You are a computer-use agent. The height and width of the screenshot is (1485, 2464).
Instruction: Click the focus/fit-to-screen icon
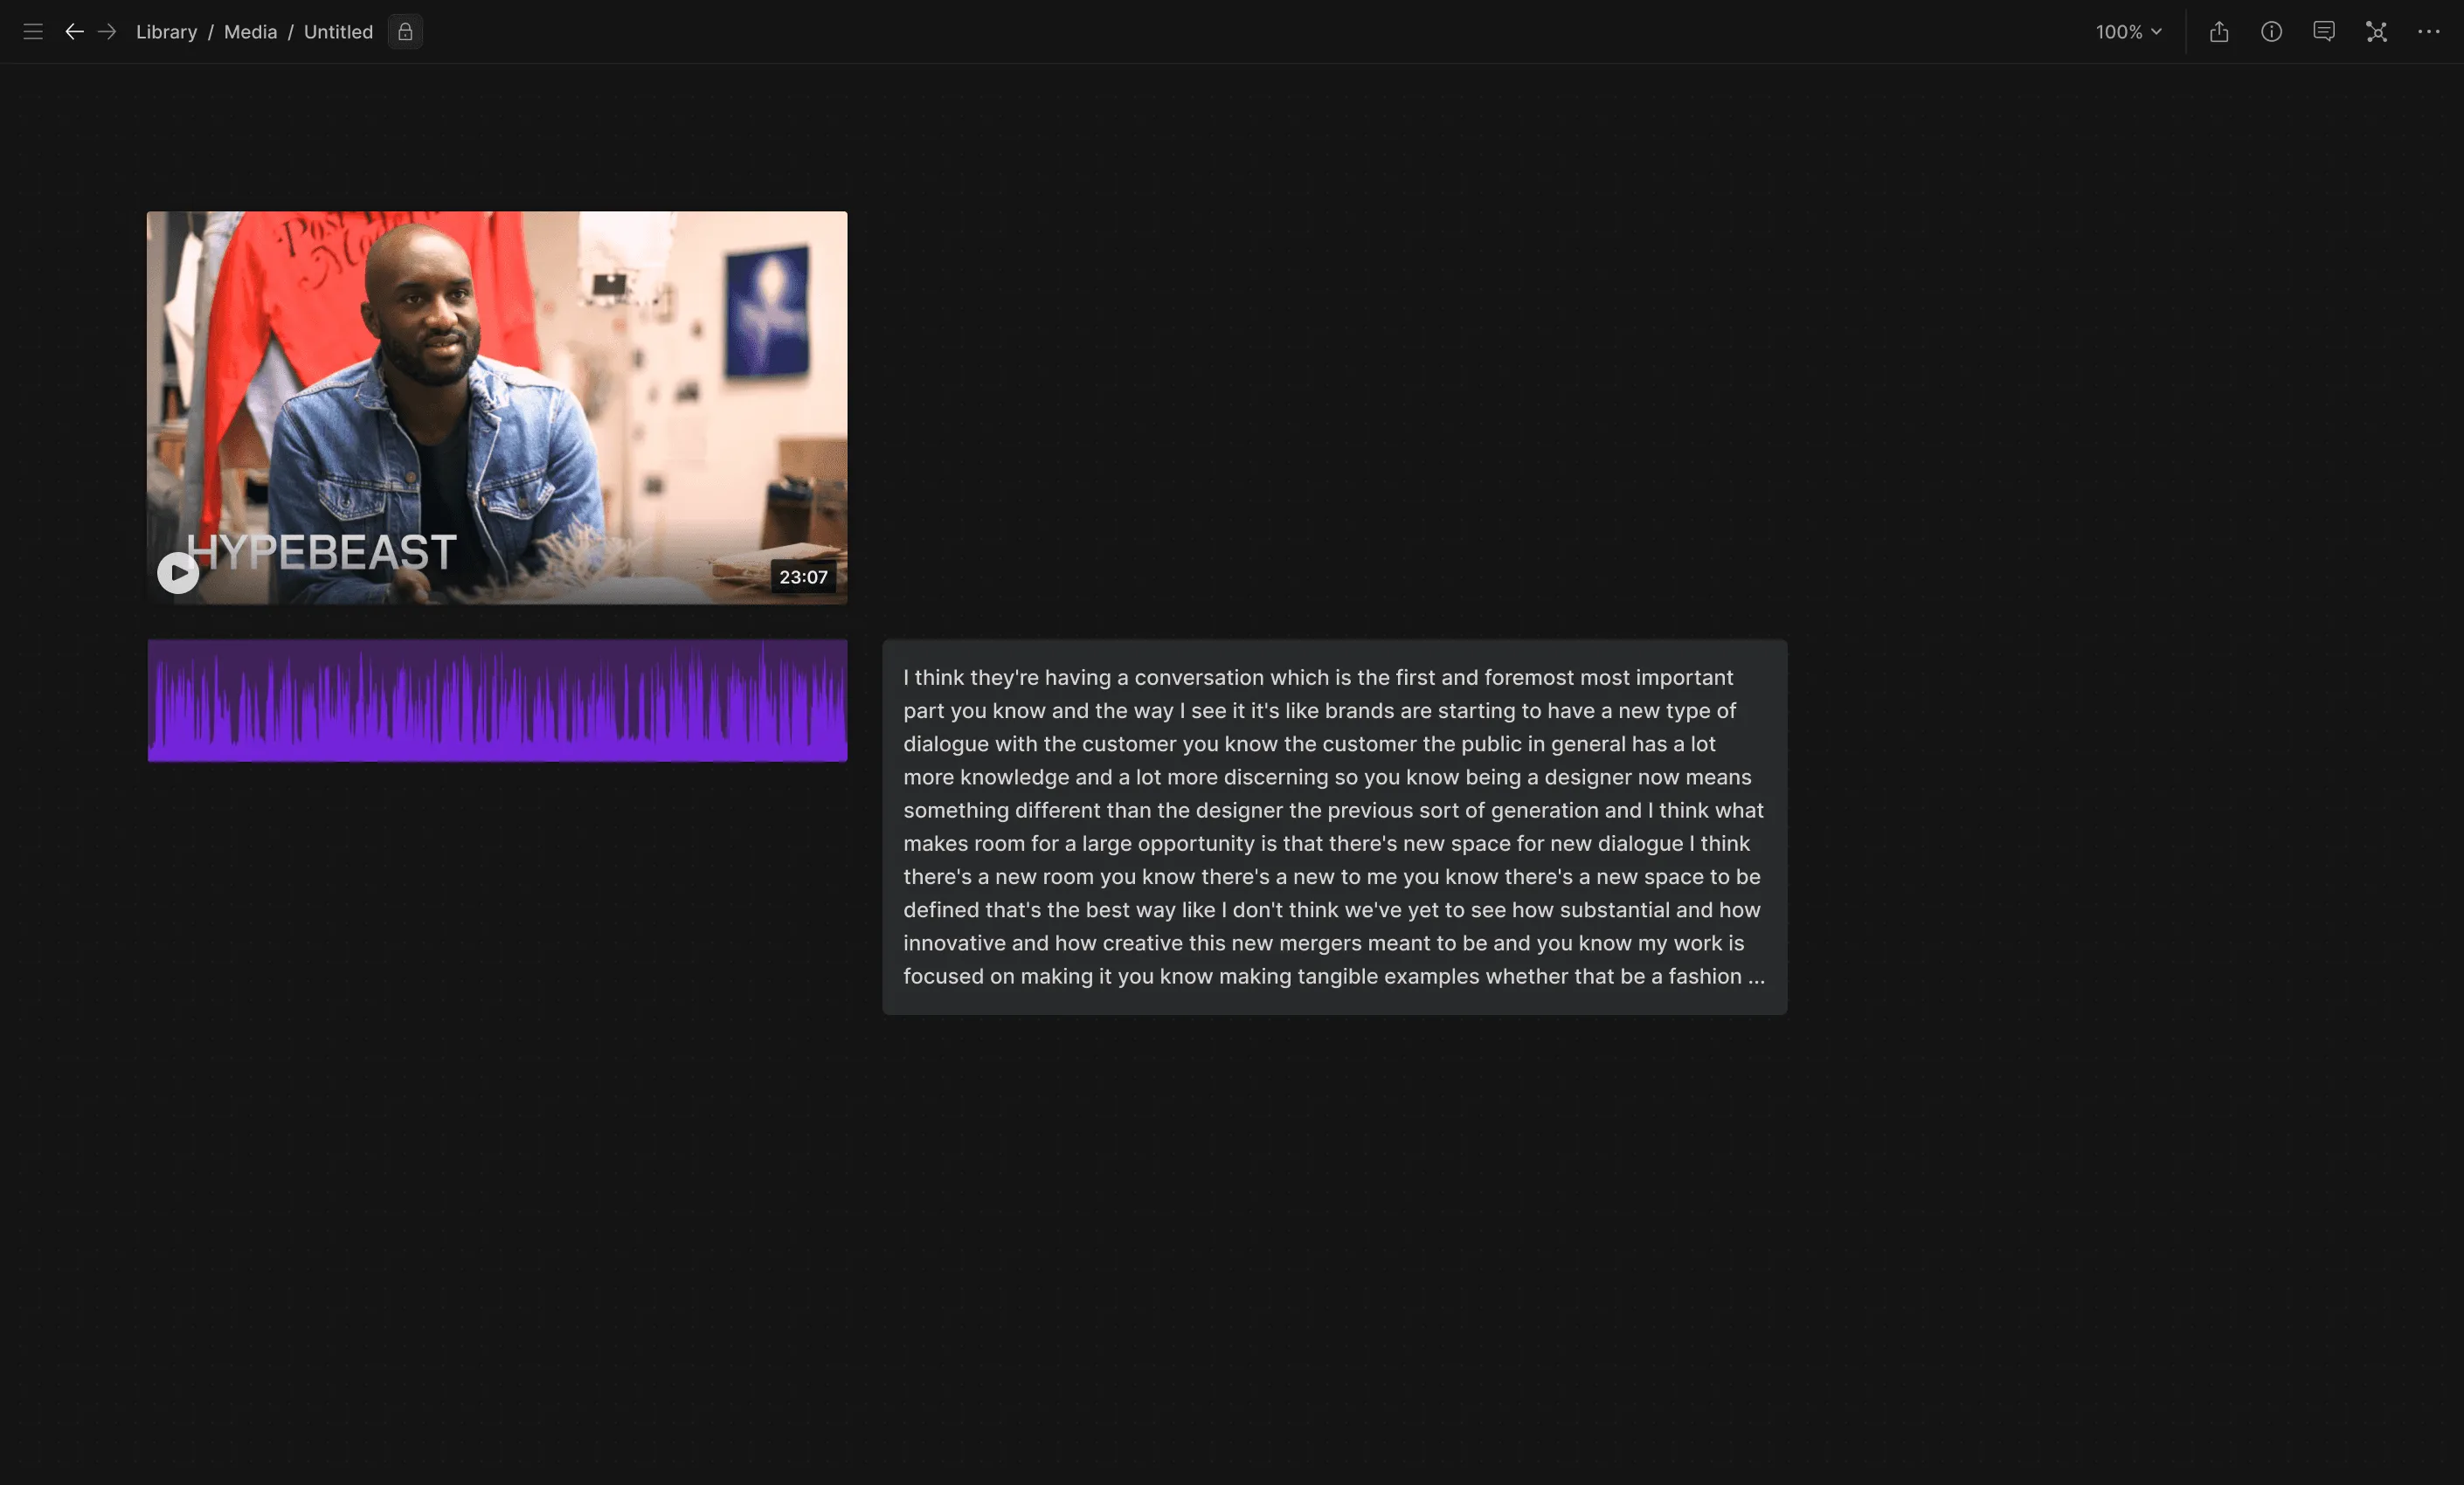tap(2376, 32)
